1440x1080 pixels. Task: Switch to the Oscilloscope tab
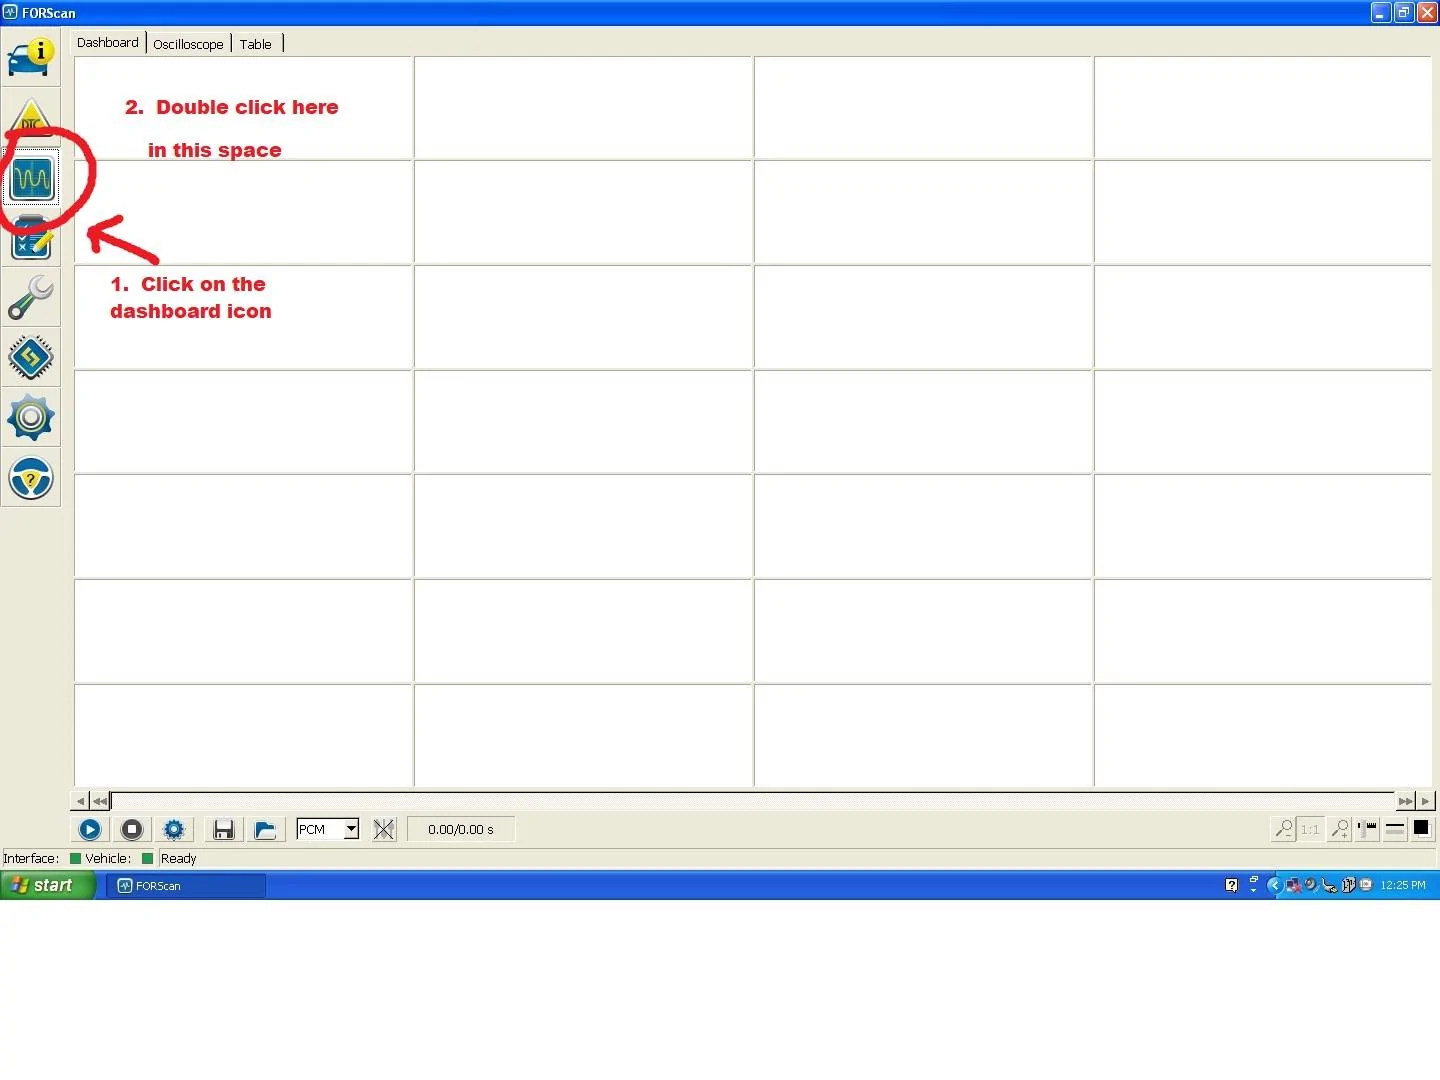pos(188,44)
